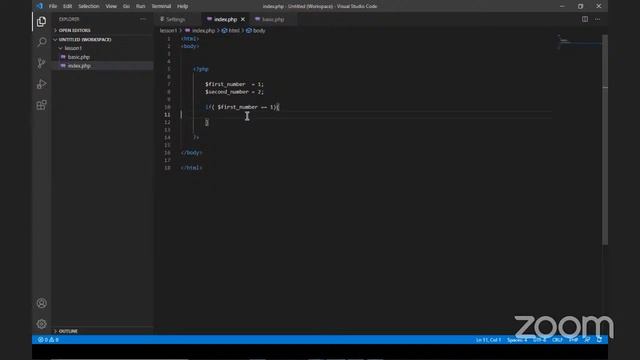Open the Terminal menu
640x360 pixels.
click(x=161, y=6)
